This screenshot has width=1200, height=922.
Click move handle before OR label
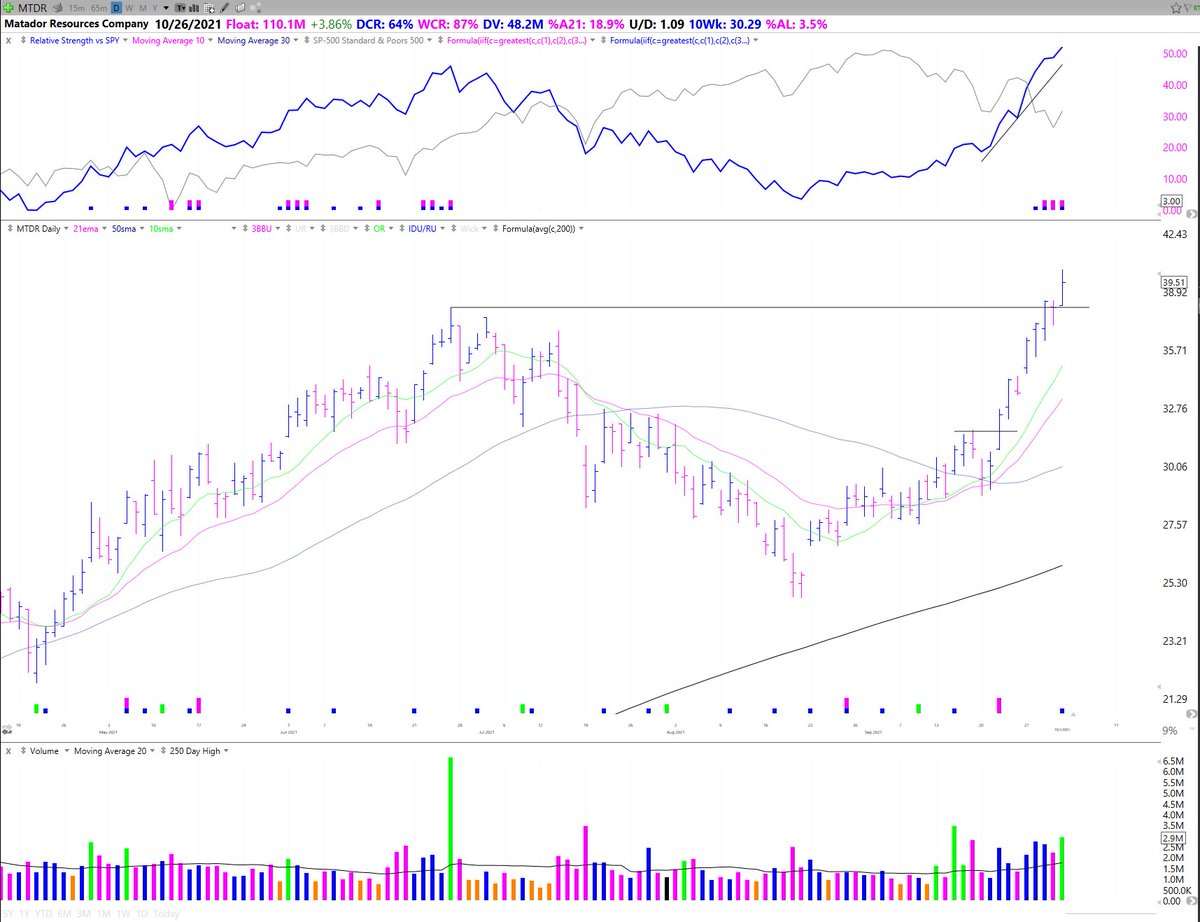pos(368,230)
